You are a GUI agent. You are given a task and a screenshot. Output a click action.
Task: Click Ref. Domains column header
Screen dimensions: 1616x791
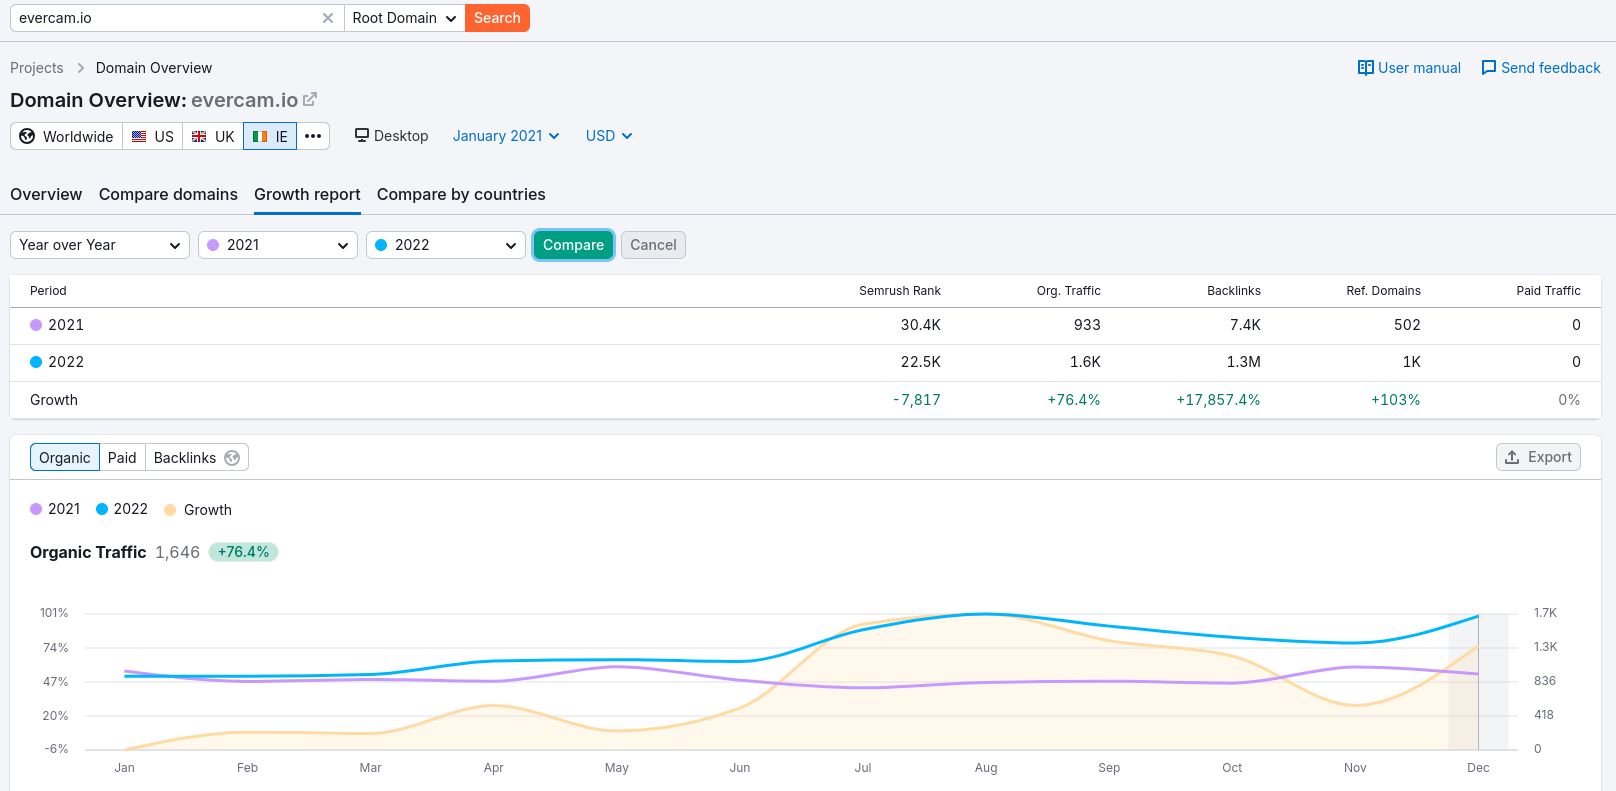pyautogui.click(x=1383, y=291)
